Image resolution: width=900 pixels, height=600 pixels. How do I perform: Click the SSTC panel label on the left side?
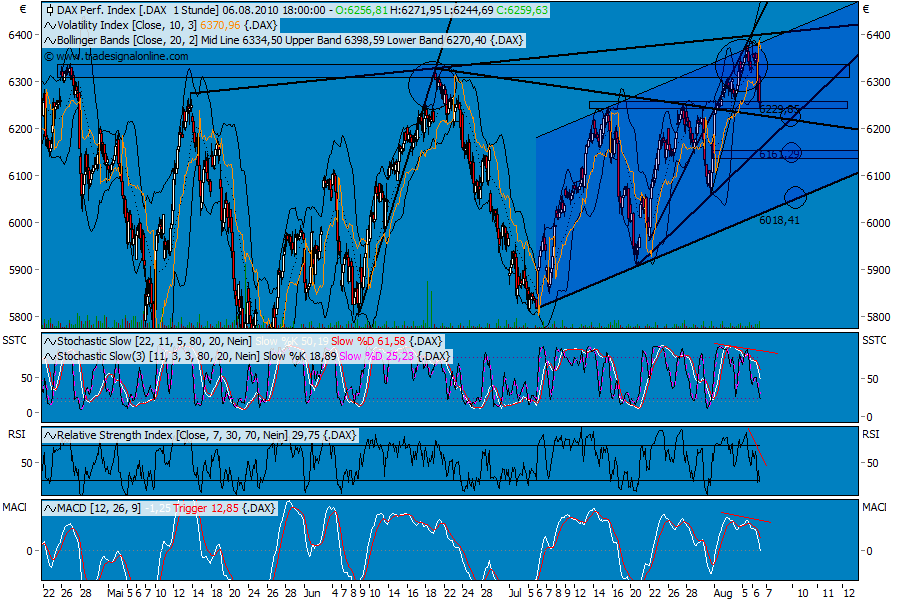[x=14, y=341]
